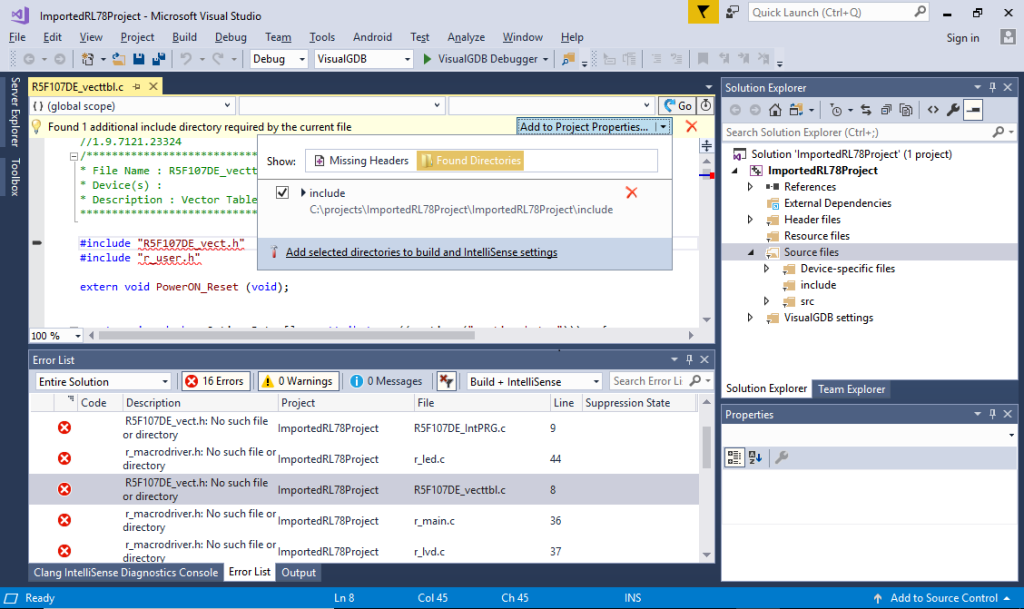Image resolution: width=1024 pixels, height=609 pixels.
Task: Open VisualGDB Project Properties wrench icon
Action: pyautogui.click(x=953, y=110)
